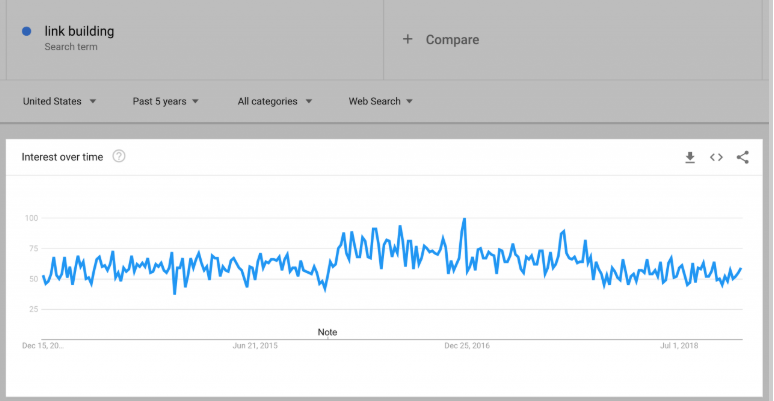Image resolution: width=774 pixels, height=401 pixels.
Task: Click the Jul 1, 2018 axis label
Action: pyautogui.click(x=678, y=345)
